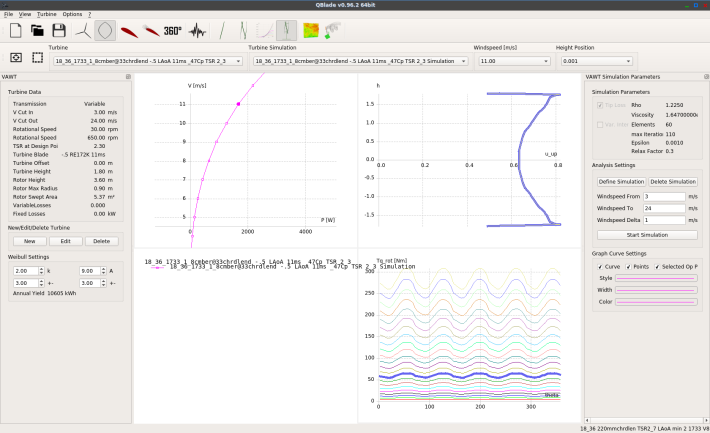710x433 pixels.
Task: Open the Turbine menu
Action: 47,14
